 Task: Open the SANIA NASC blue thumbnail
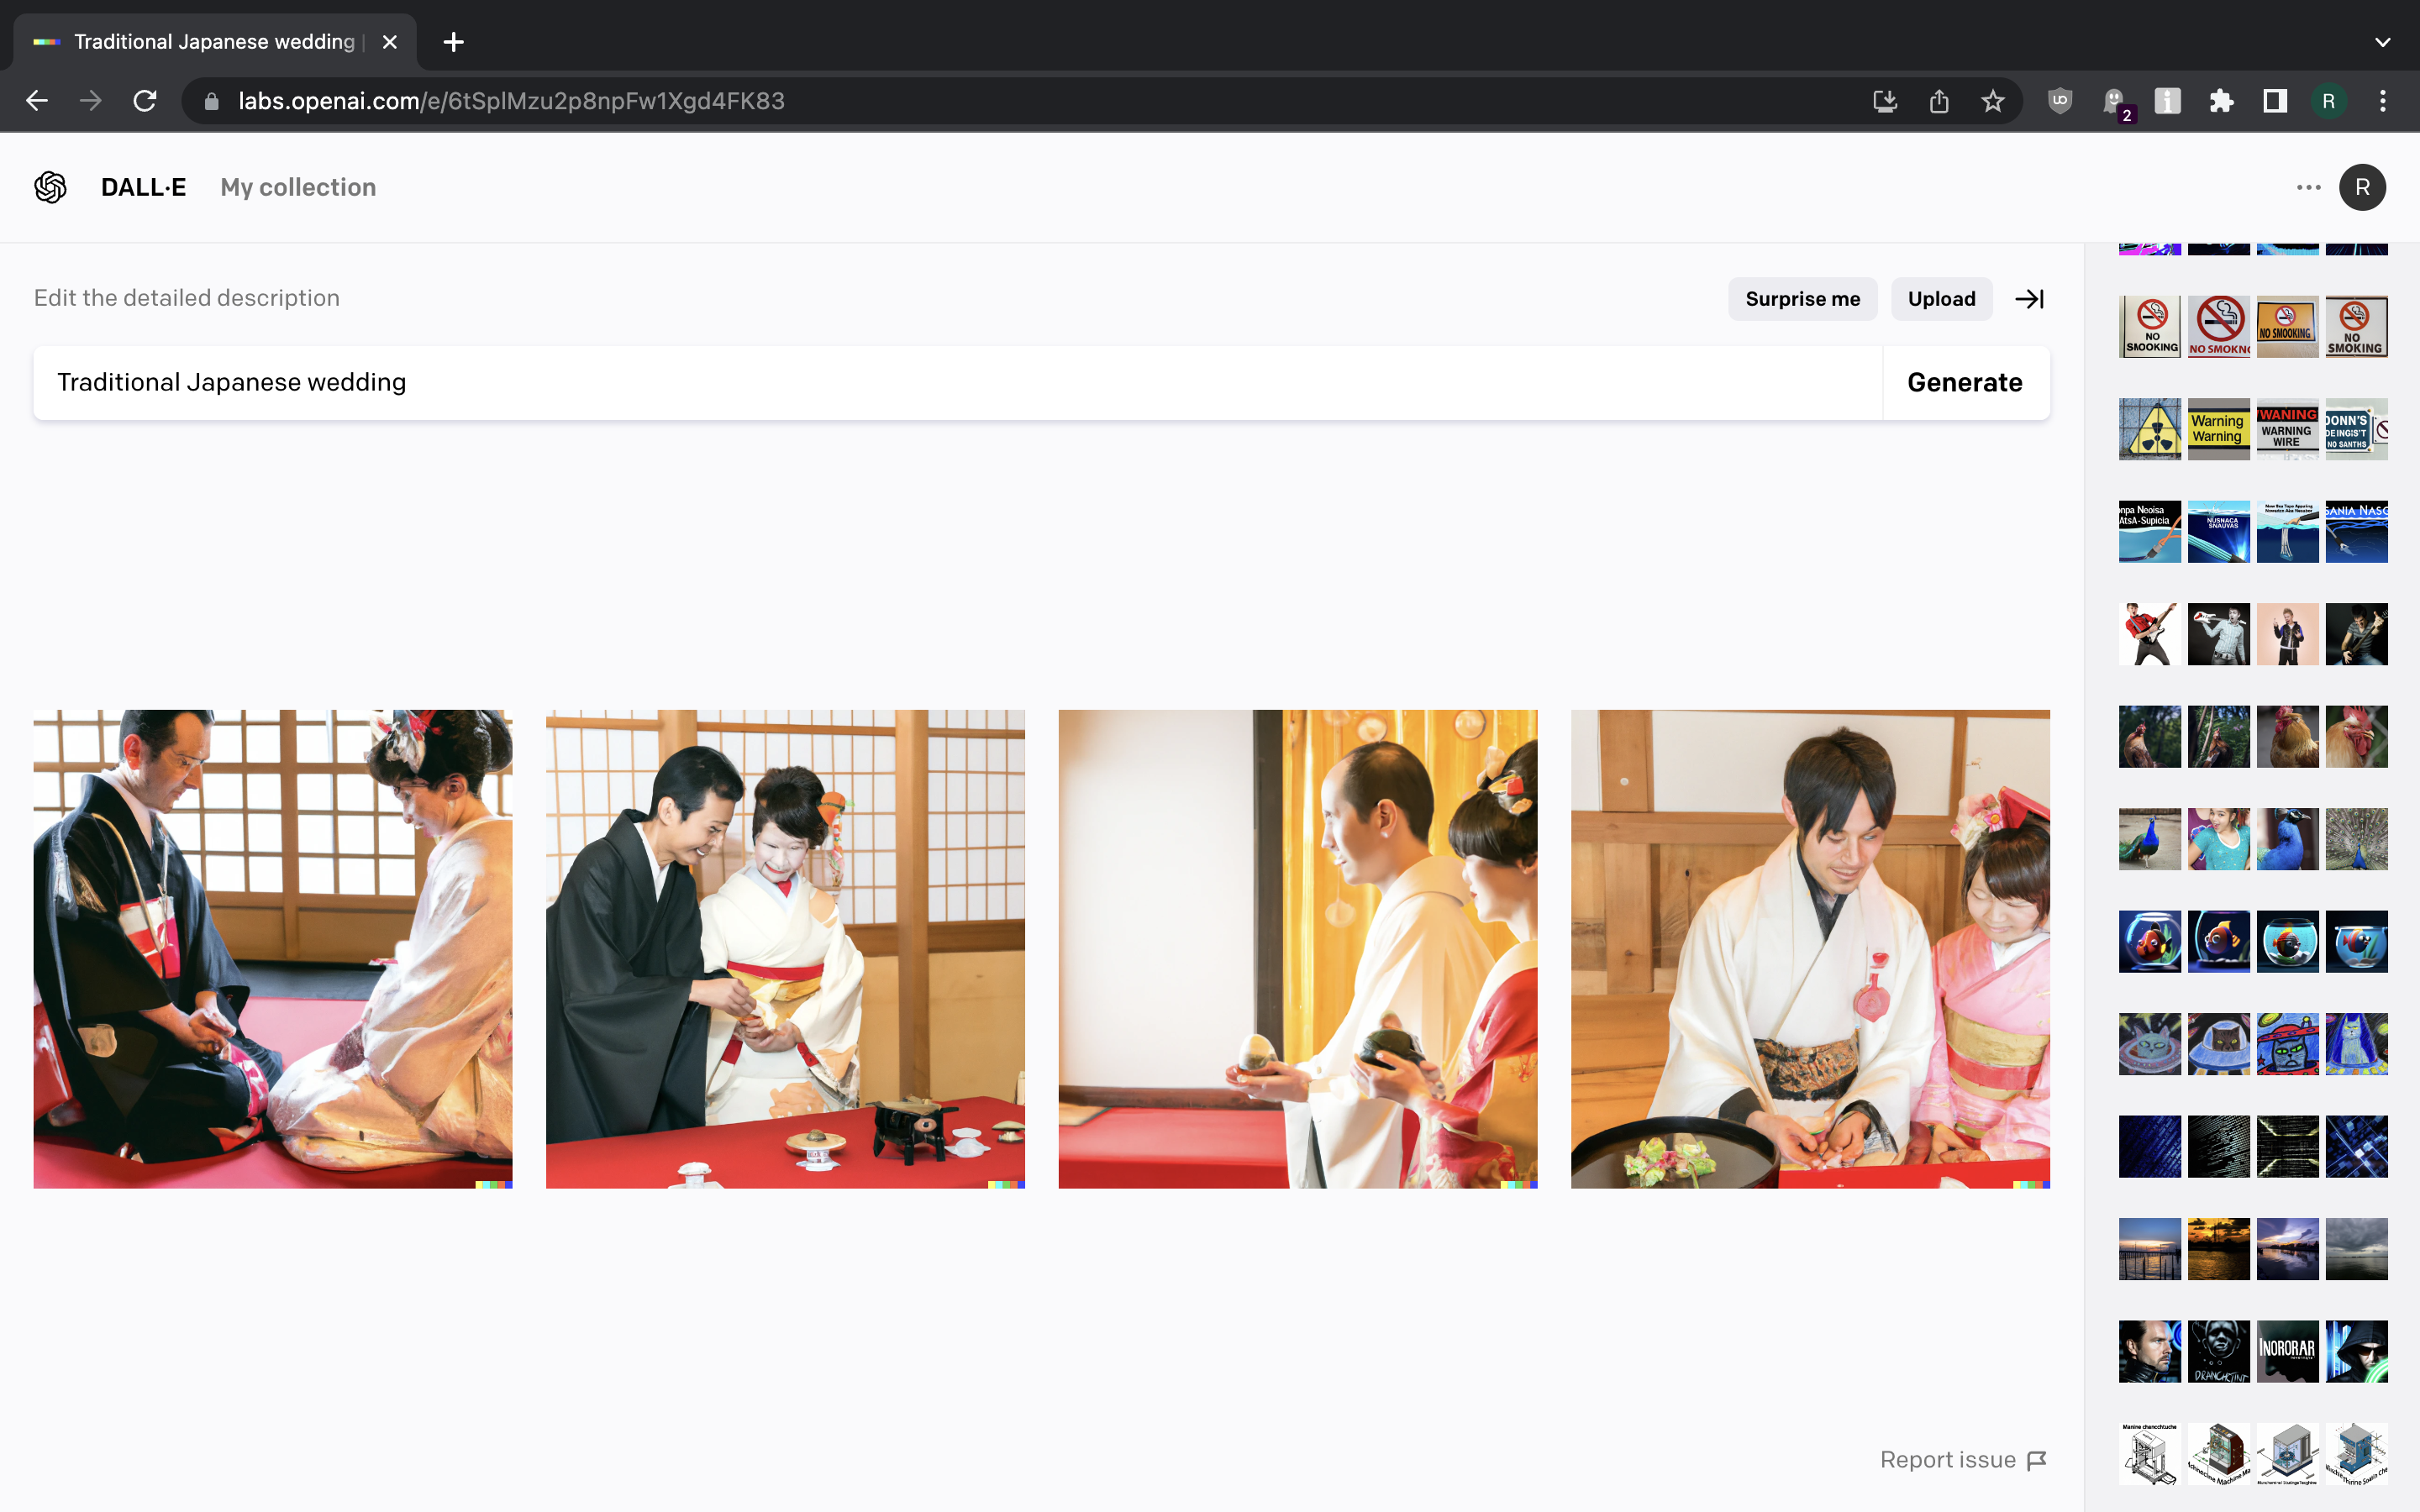click(2356, 531)
